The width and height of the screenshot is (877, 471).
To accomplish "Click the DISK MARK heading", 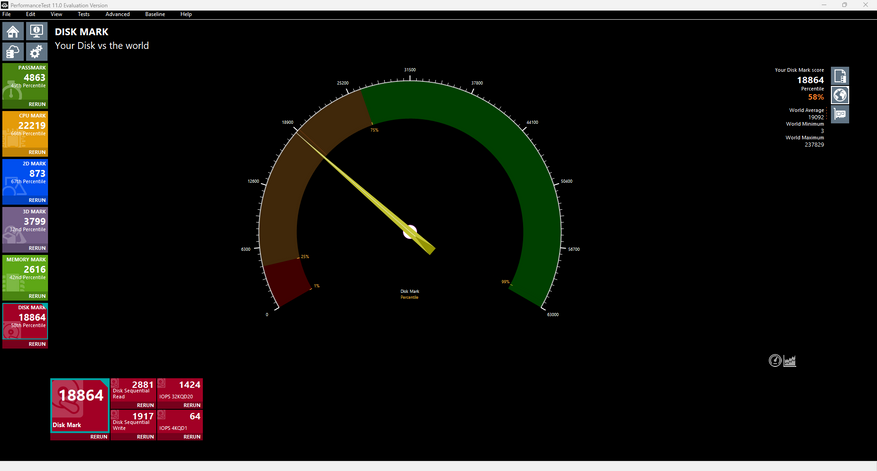I will point(82,32).
